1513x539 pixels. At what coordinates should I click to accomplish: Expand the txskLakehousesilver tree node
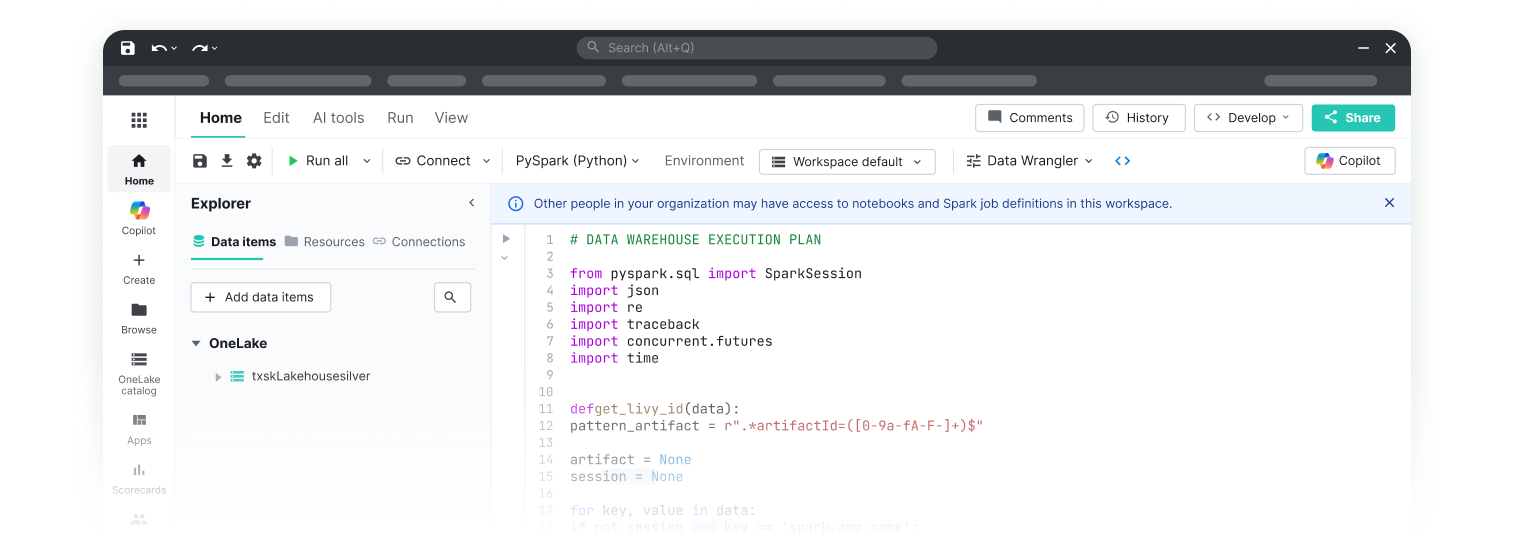click(x=219, y=377)
